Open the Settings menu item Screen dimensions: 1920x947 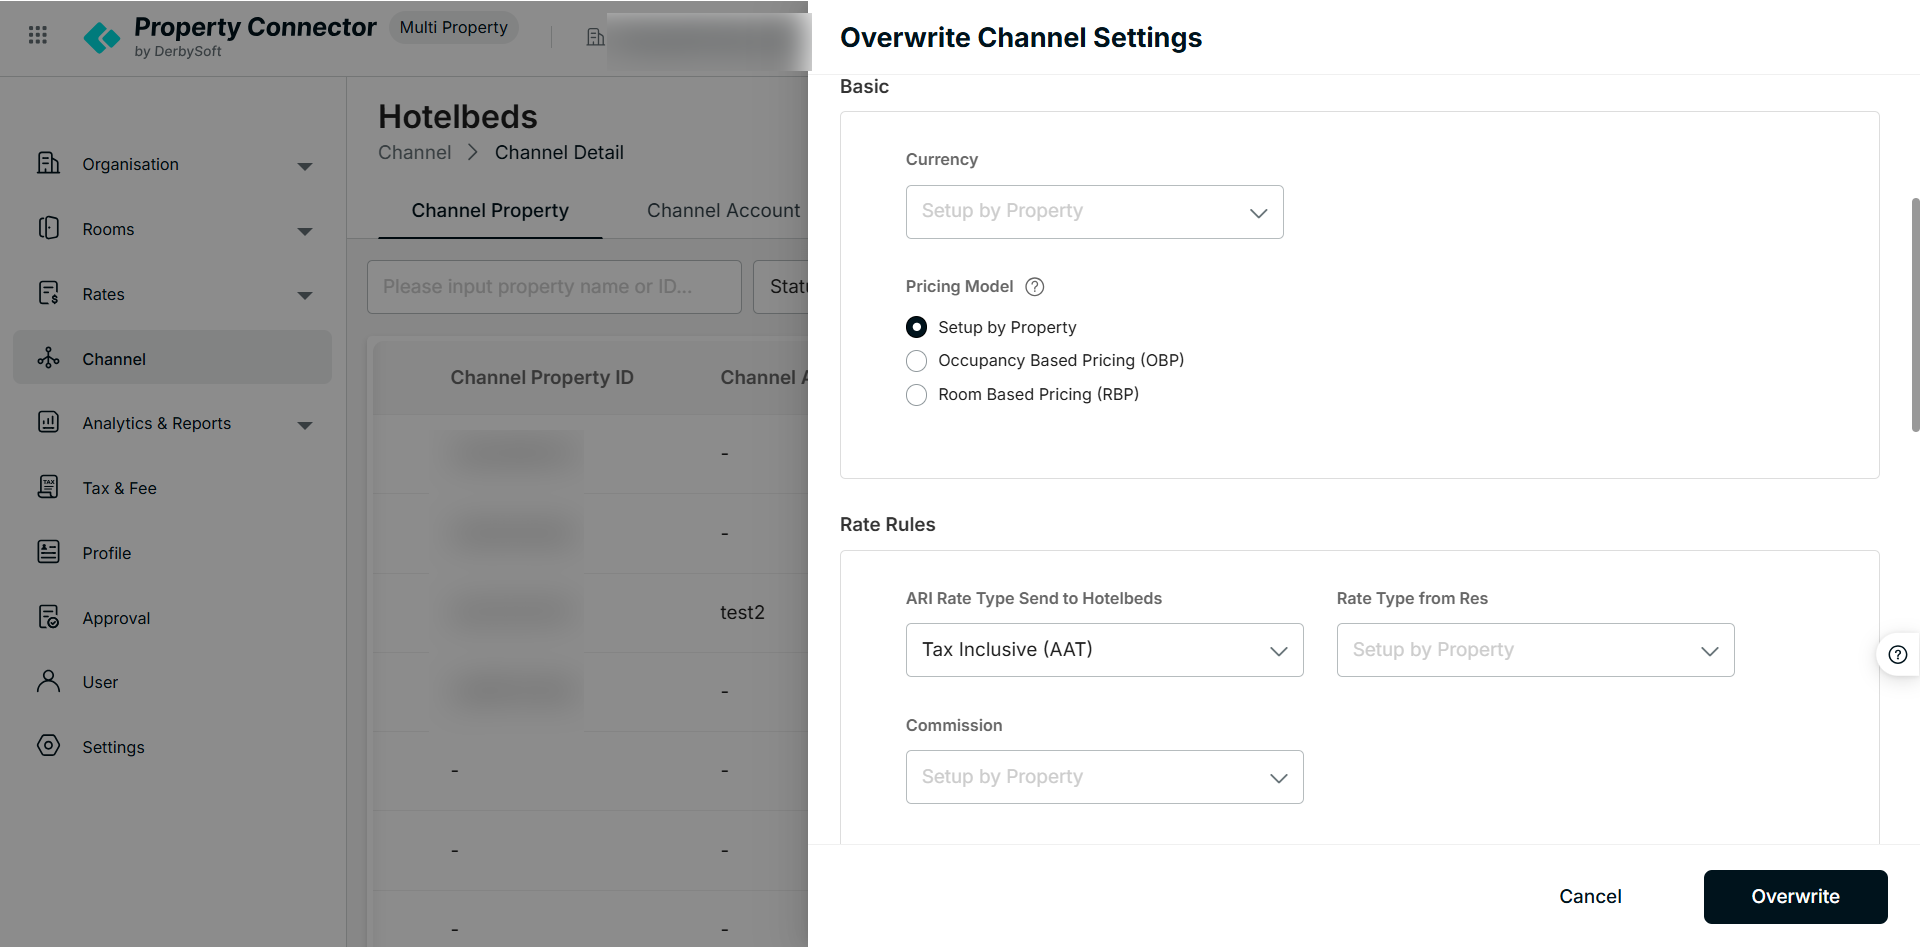pyautogui.click(x=172, y=747)
